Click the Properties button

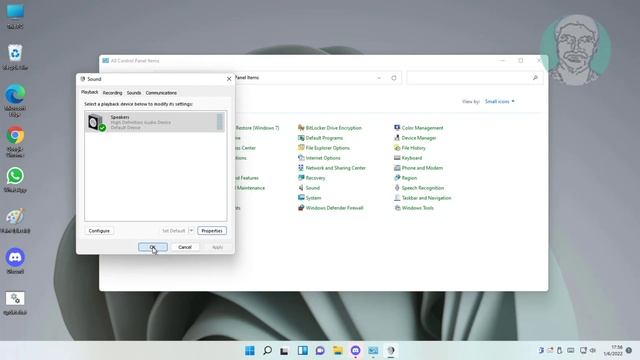[x=212, y=231]
